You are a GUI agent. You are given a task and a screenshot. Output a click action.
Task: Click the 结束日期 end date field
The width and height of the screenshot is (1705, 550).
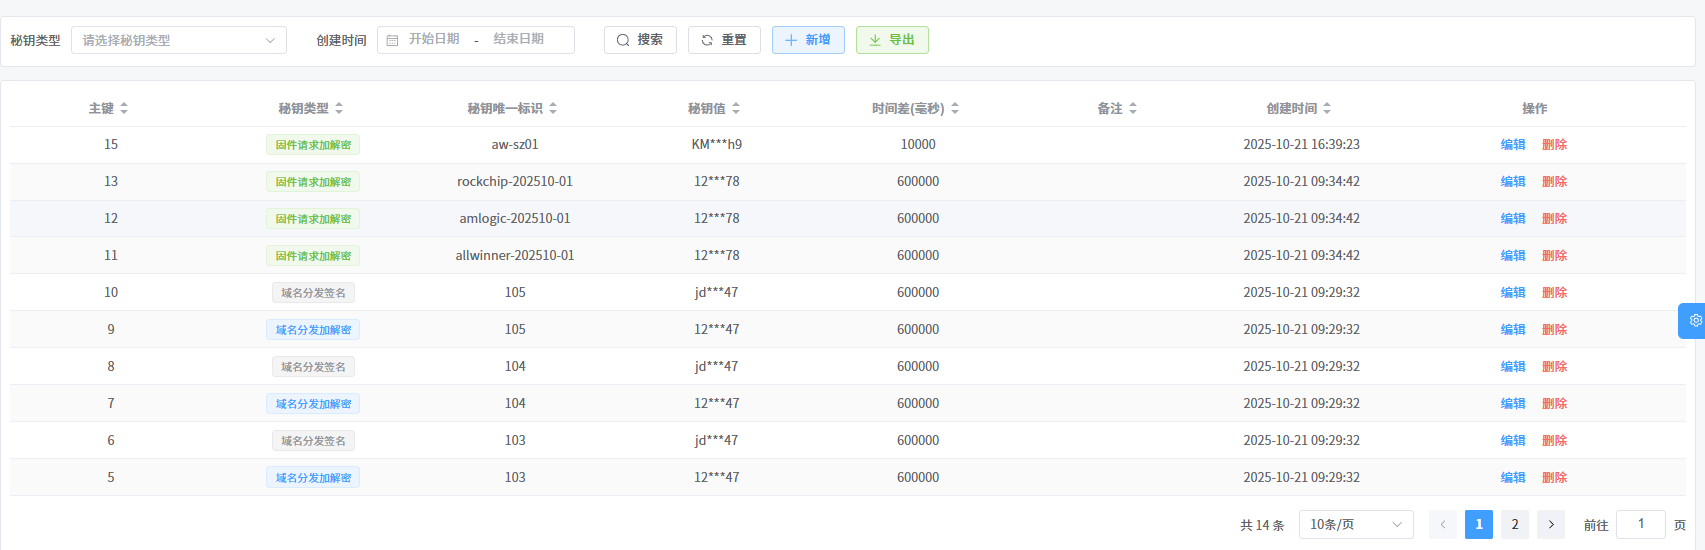(x=519, y=40)
